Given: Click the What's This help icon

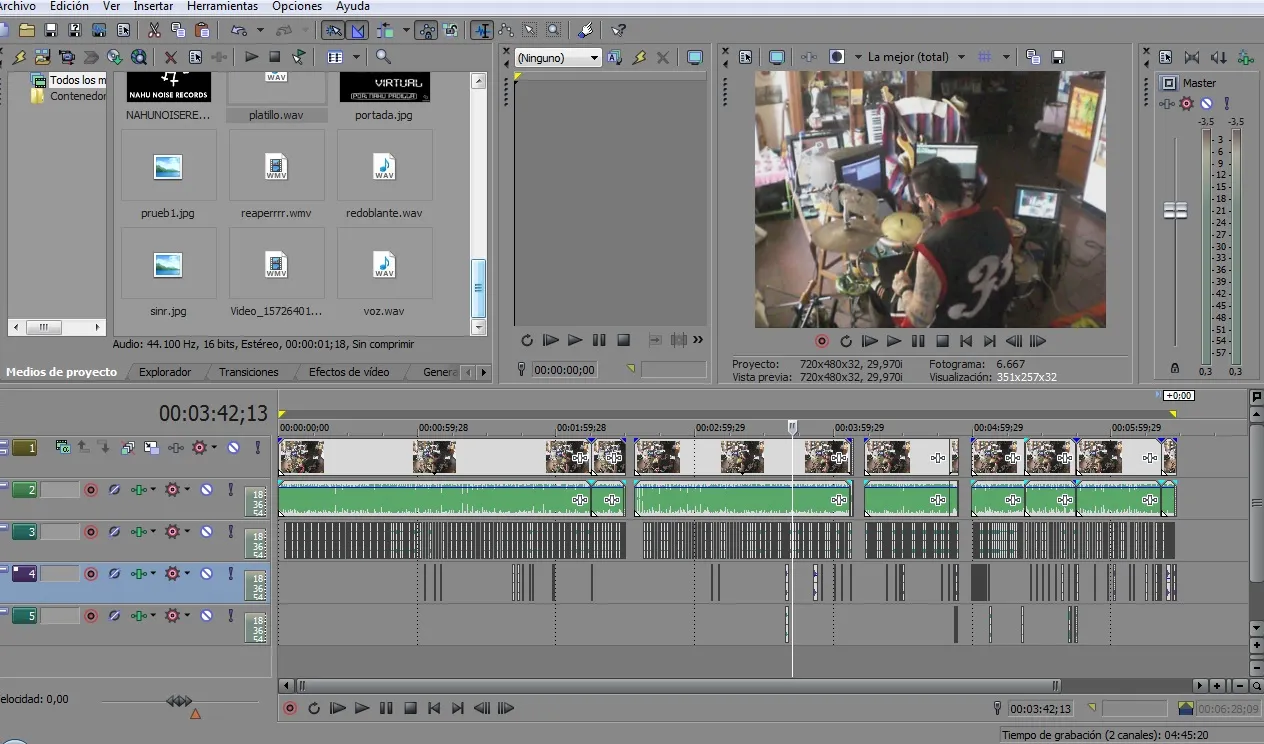Looking at the screenshot, I should click(618, 30).
